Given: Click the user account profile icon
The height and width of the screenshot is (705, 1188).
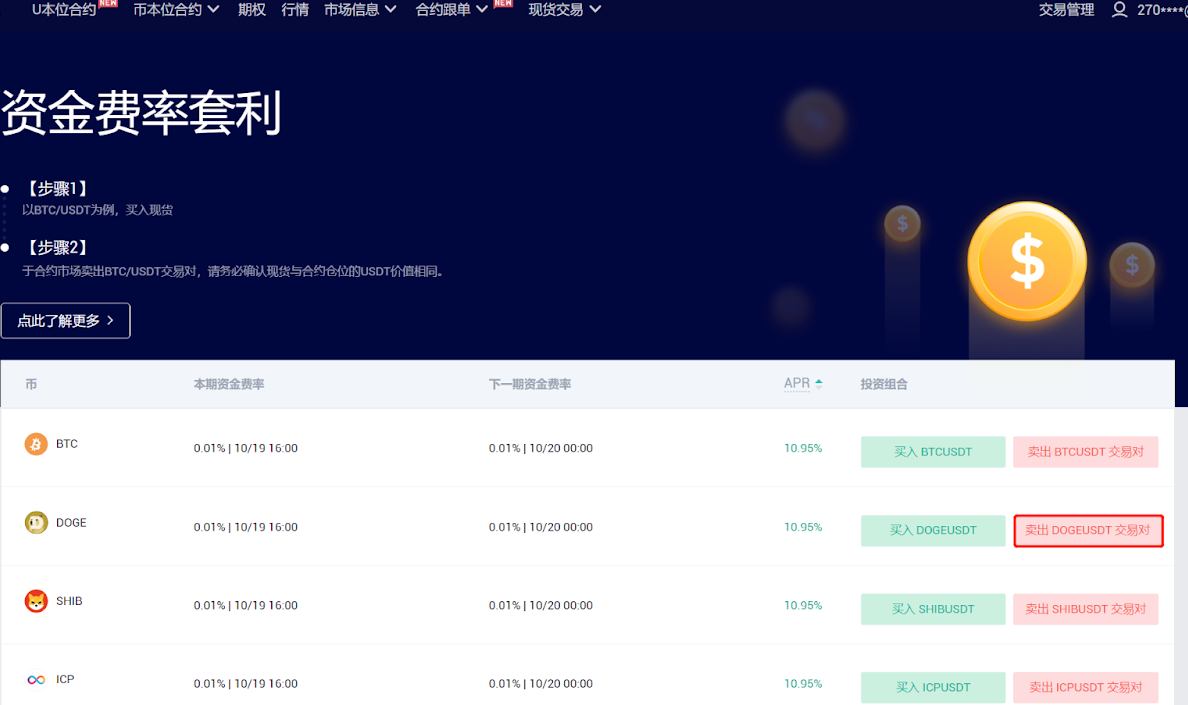Looking at the screenshot, I should (1119, 10).
